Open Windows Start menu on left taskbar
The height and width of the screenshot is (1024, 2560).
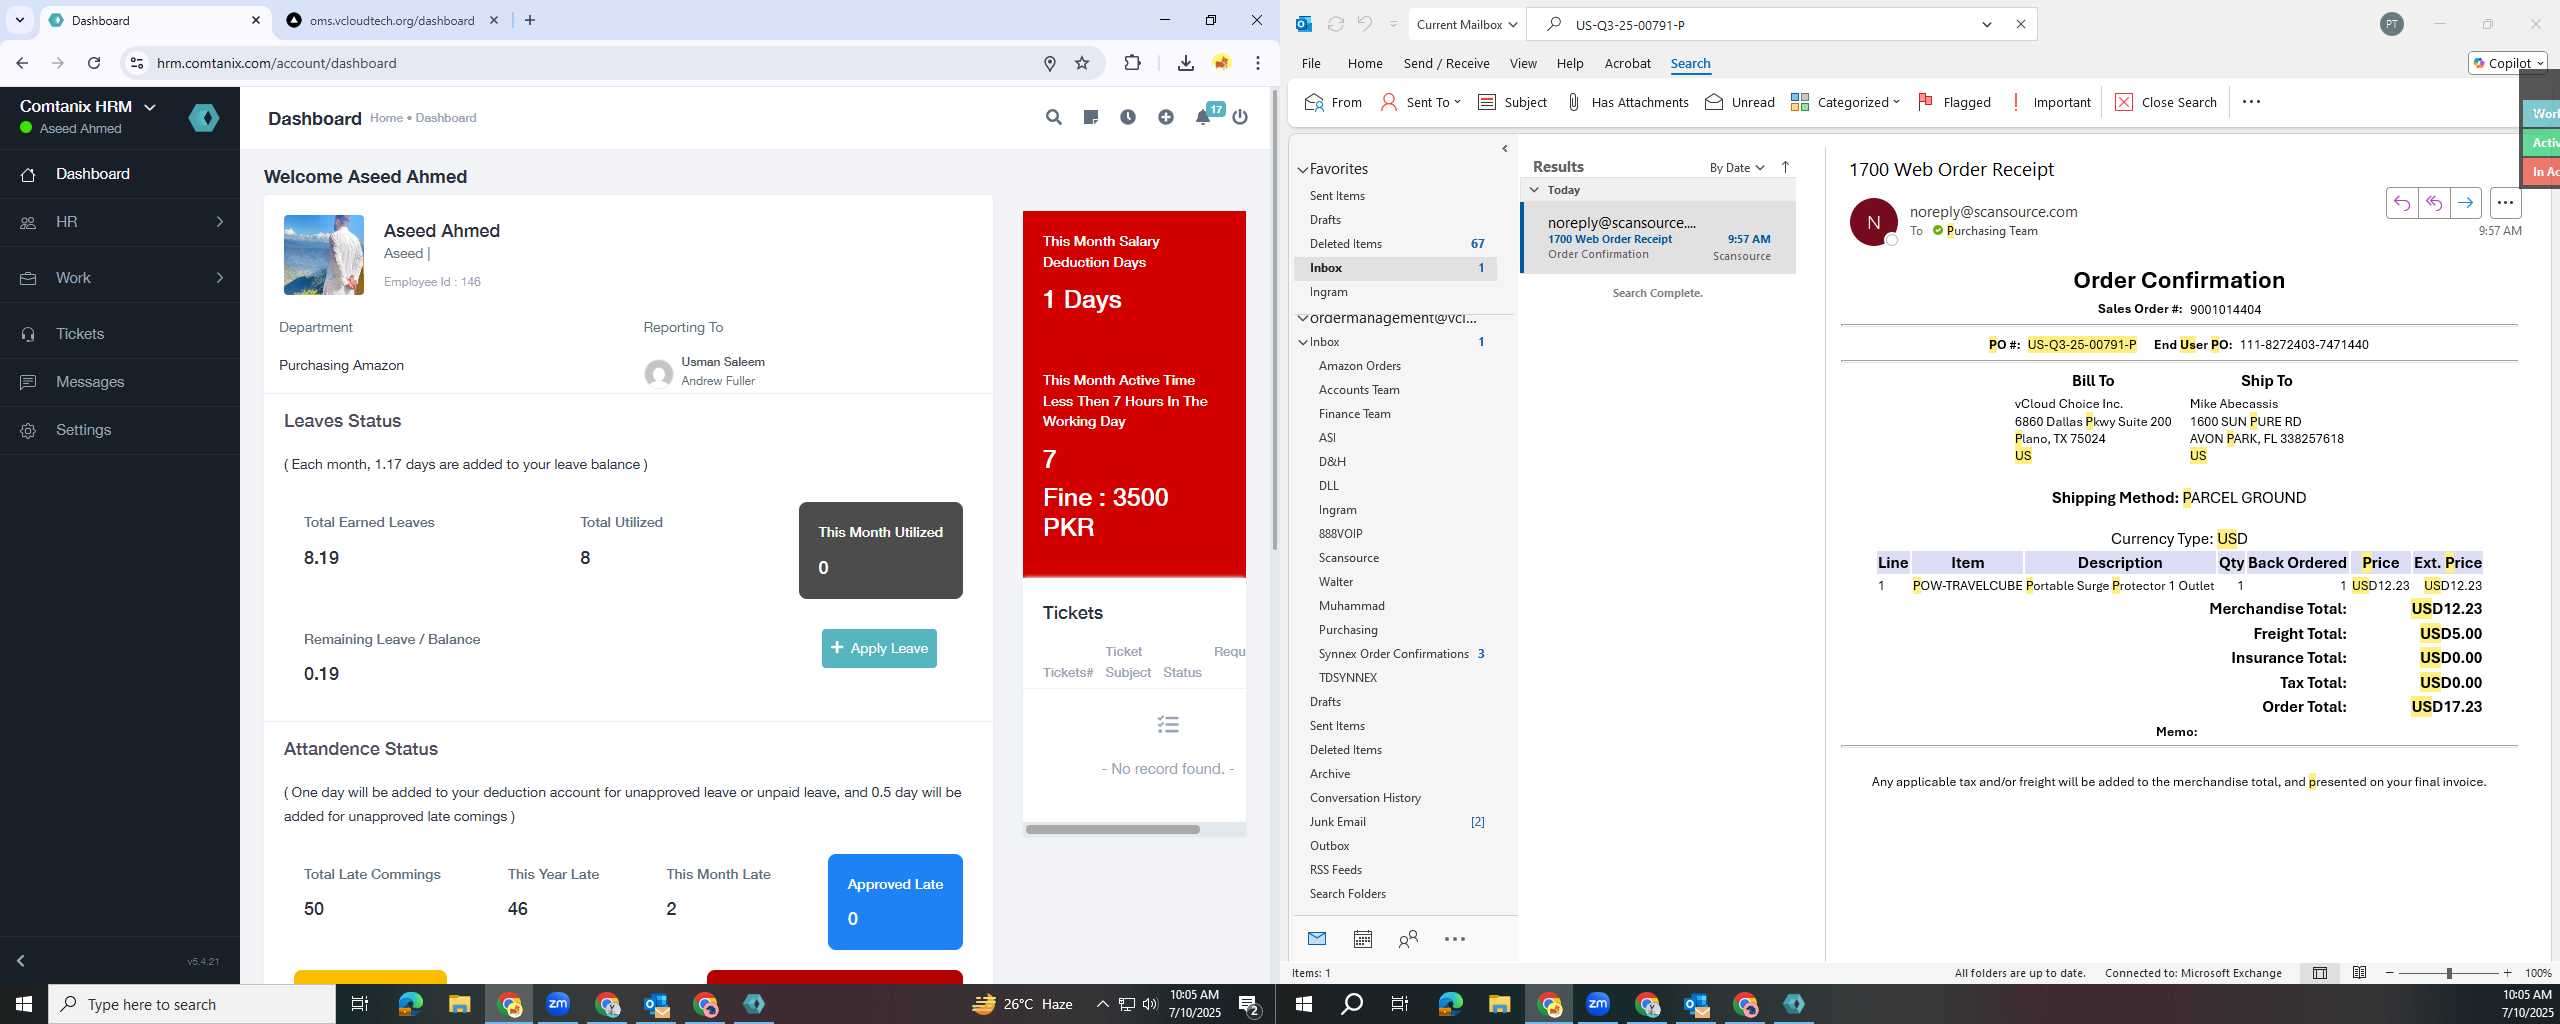tap(24, 1004)
